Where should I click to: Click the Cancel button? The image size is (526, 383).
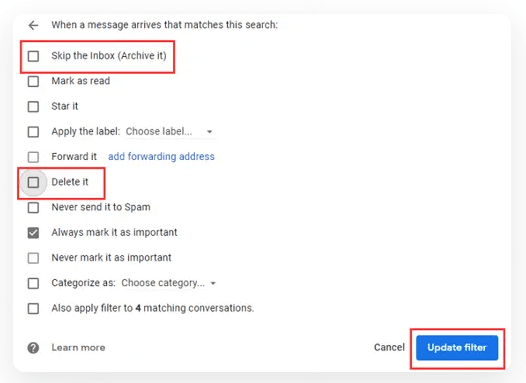point(389,347)
